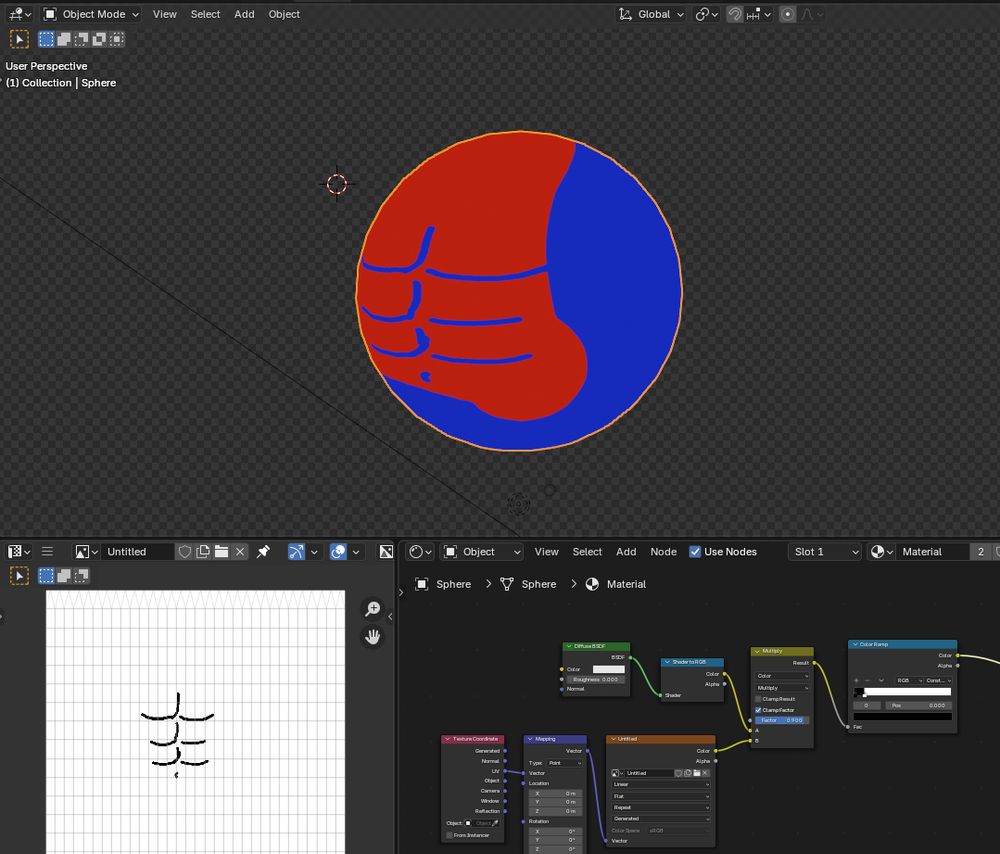Click the Sphere breadcrumb in the shader editor path

pyautogui.click(x=454, y=584)
